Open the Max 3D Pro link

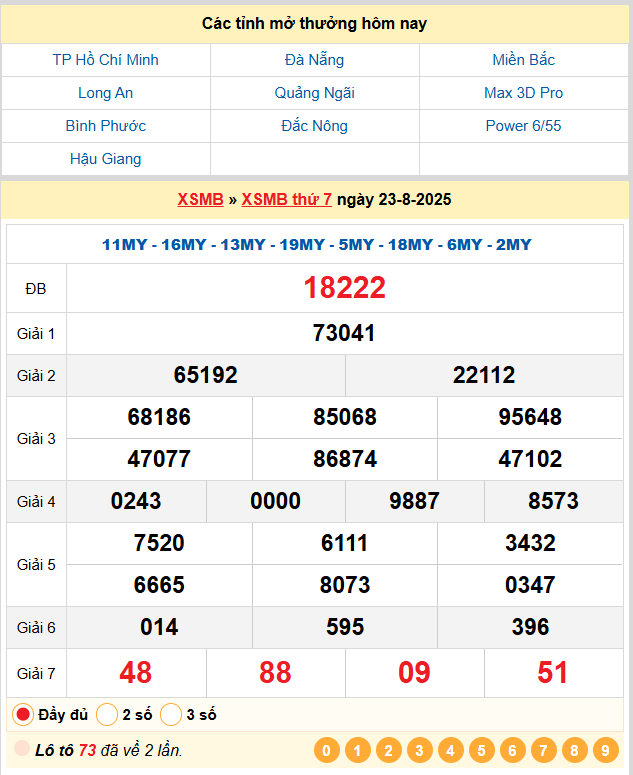pos(523,93)
